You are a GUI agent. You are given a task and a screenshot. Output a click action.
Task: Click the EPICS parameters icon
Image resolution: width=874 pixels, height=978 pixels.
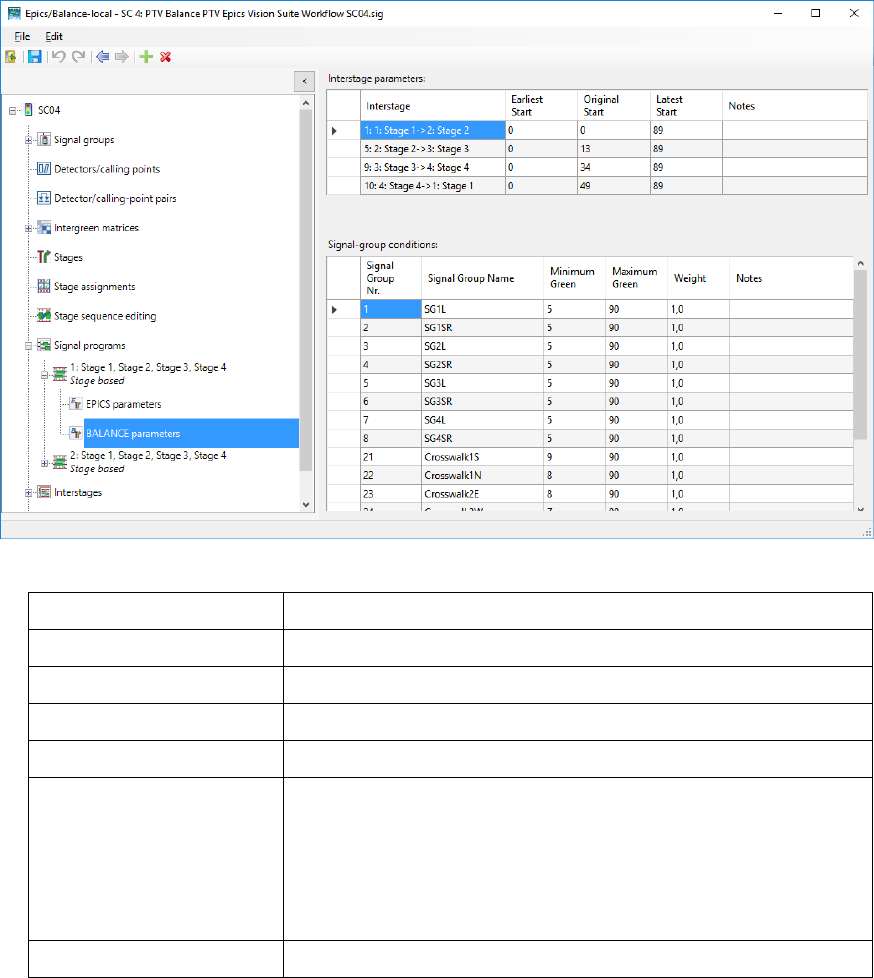(76, 404)
